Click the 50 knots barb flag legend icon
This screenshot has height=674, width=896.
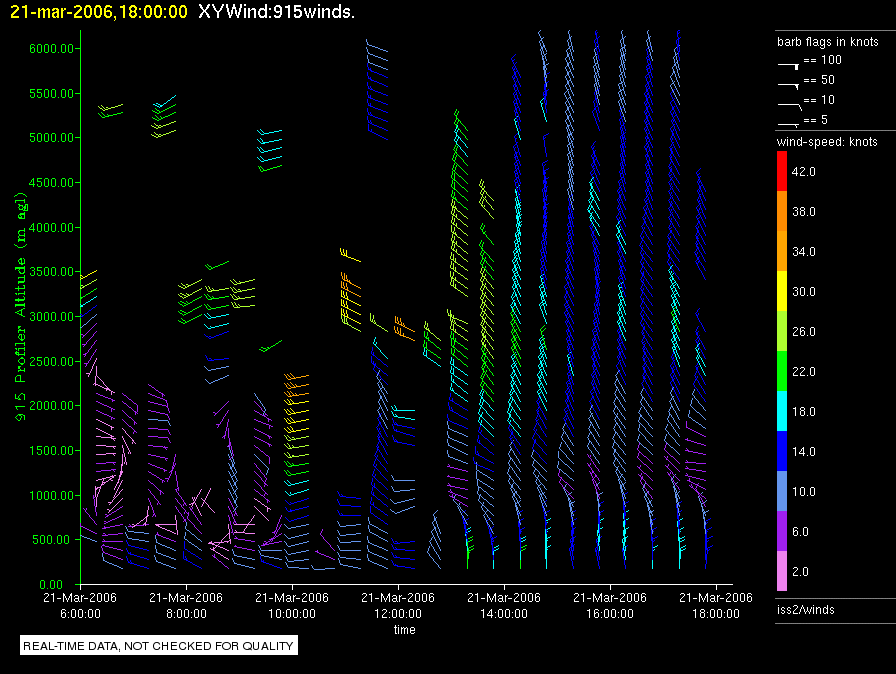click(789, 86)
